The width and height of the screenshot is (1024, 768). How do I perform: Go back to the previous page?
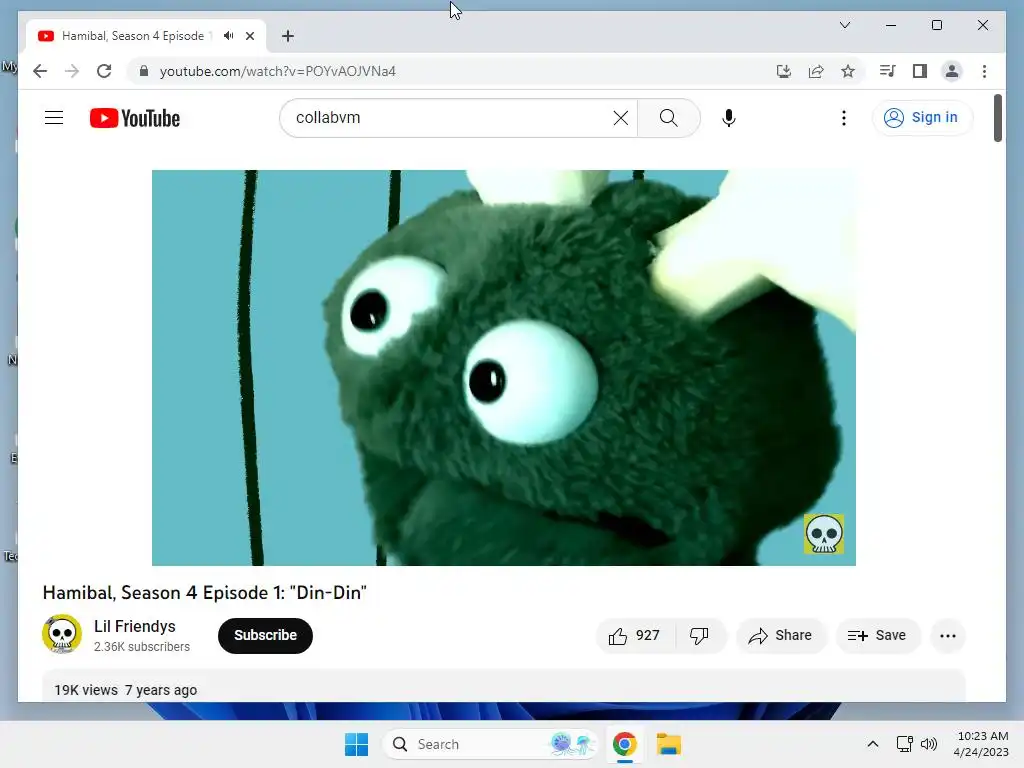tap(40, 71)
